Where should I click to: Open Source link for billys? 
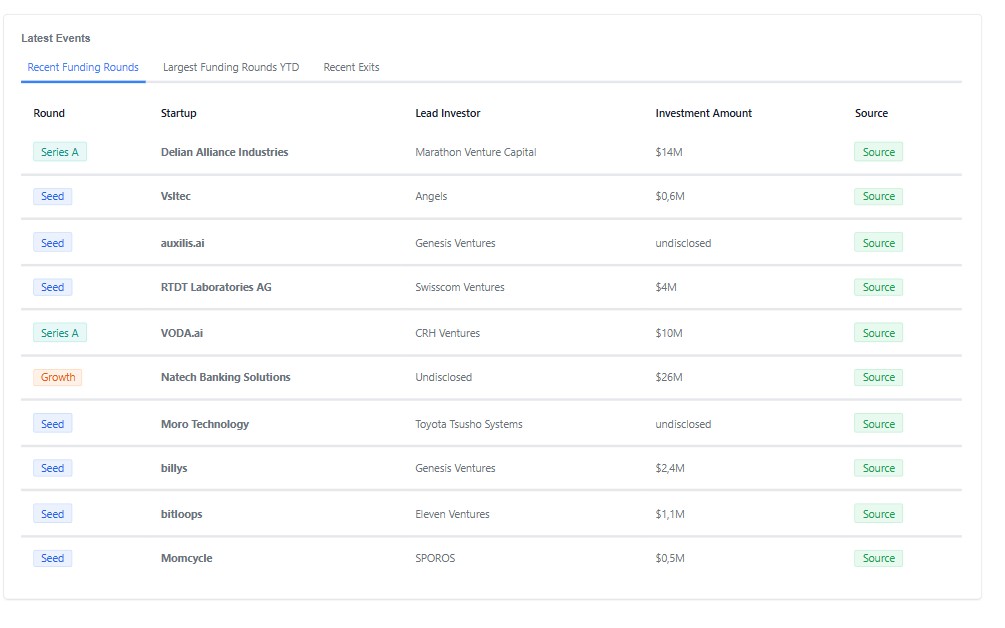click(x=878, y=468)
